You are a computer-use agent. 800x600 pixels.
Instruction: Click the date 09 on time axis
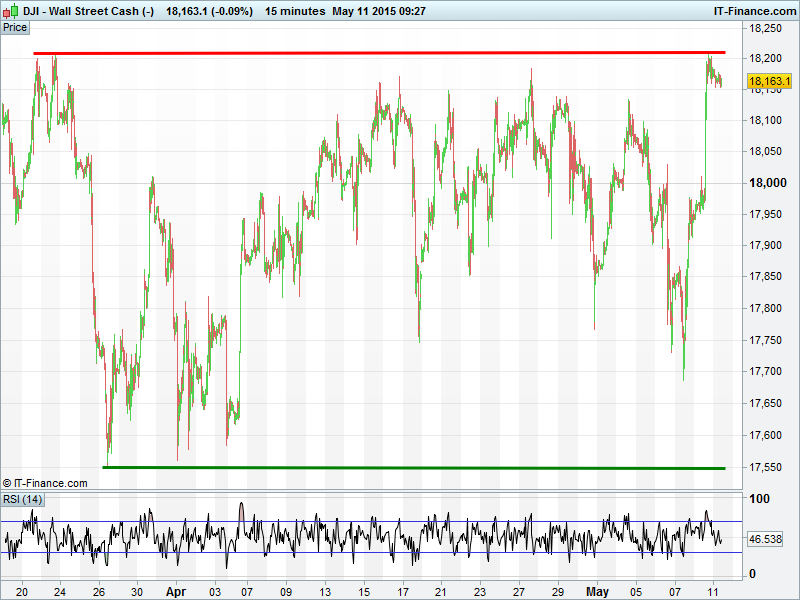coord(286,592)
